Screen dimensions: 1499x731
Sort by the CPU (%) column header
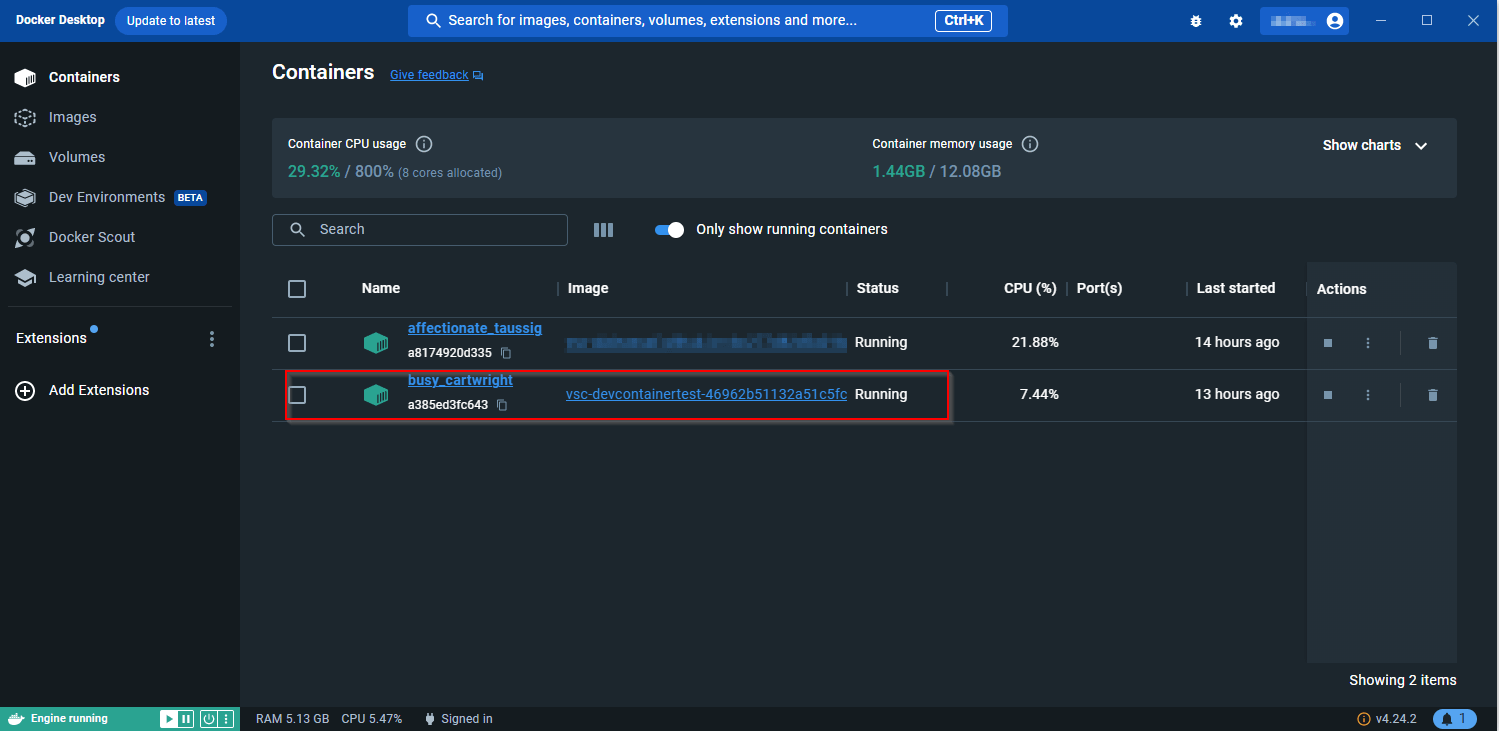tap(1030, 288)
